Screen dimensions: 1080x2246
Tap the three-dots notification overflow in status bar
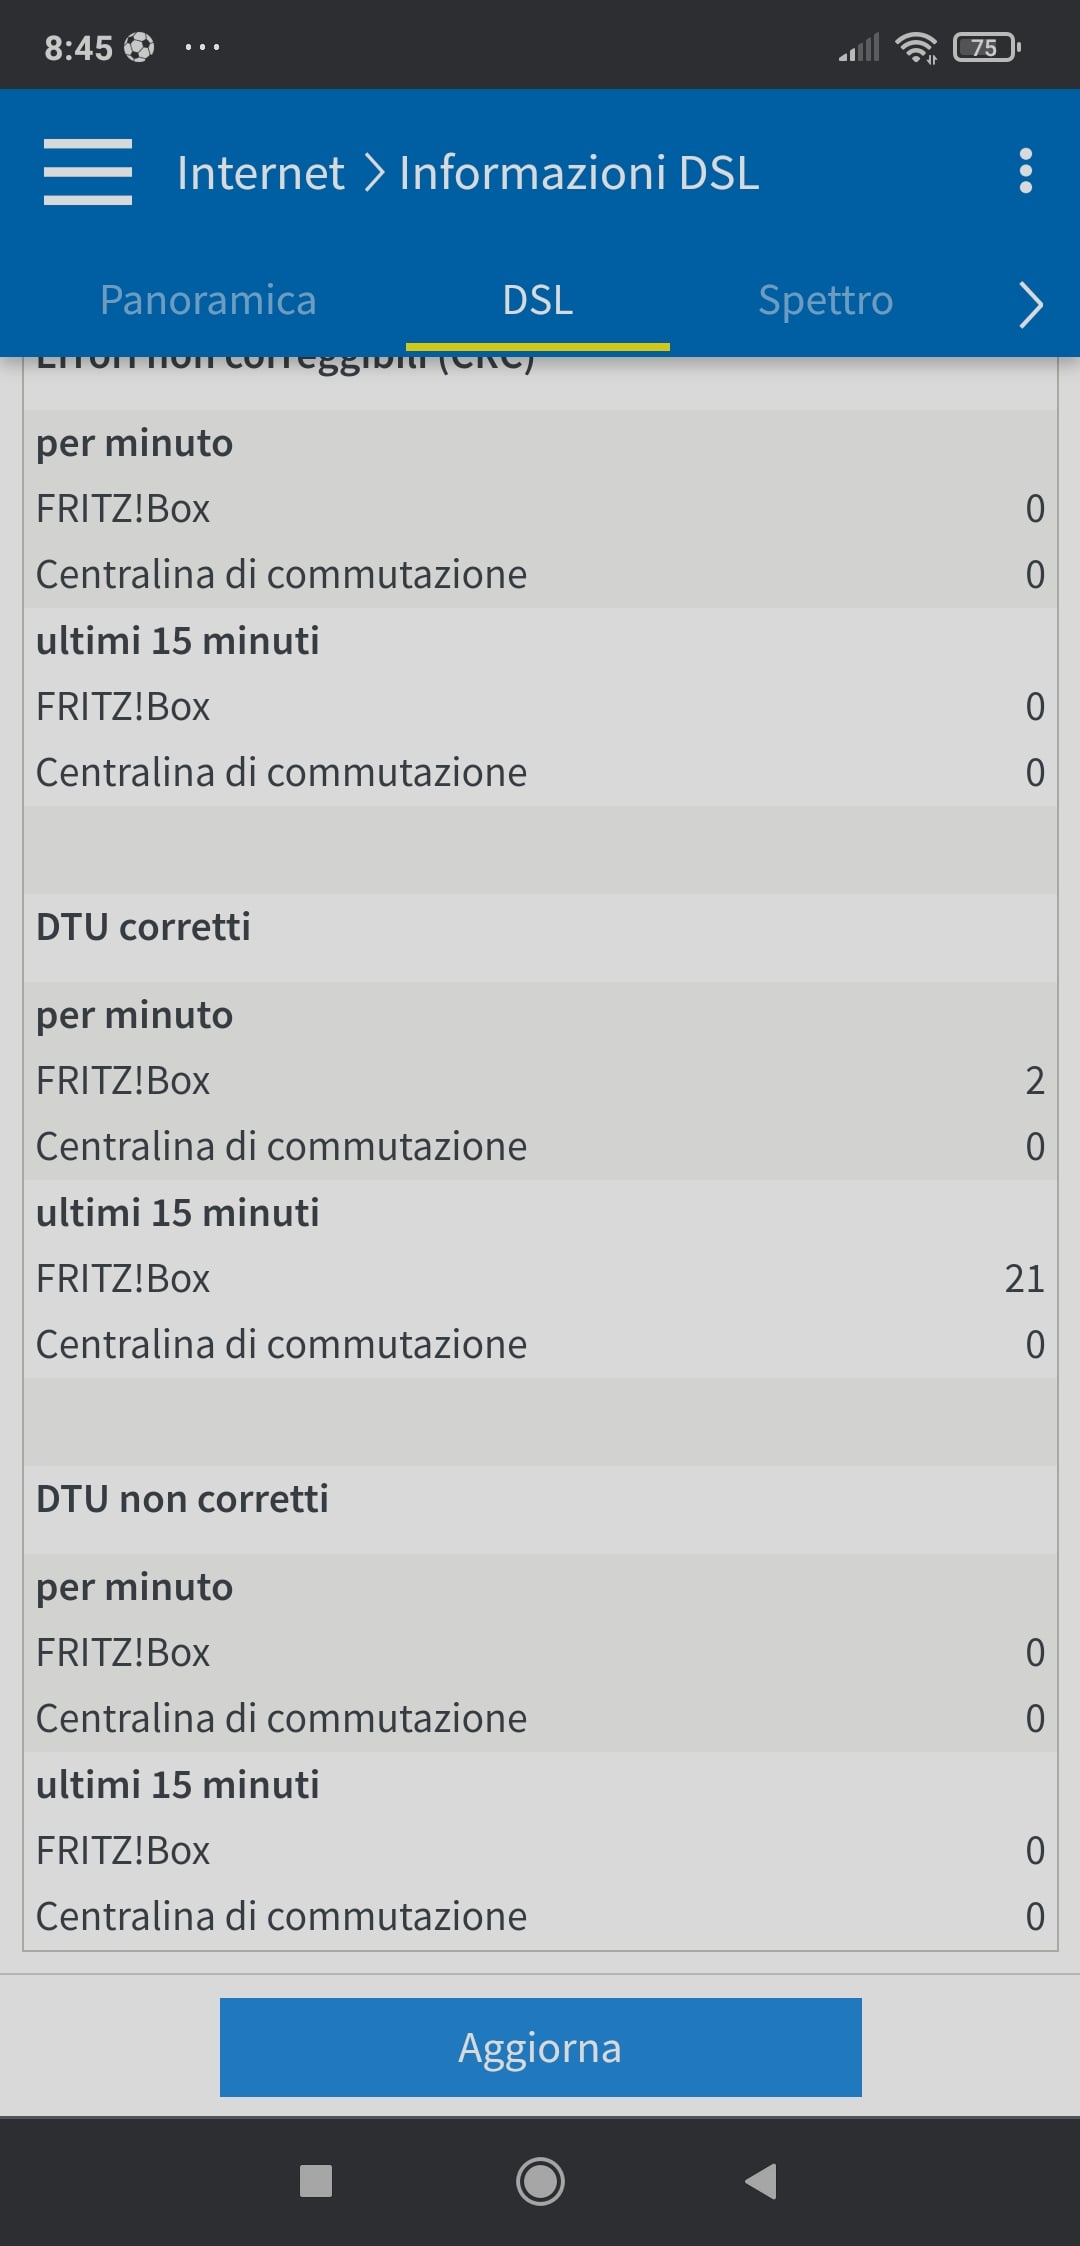point(202,47)
